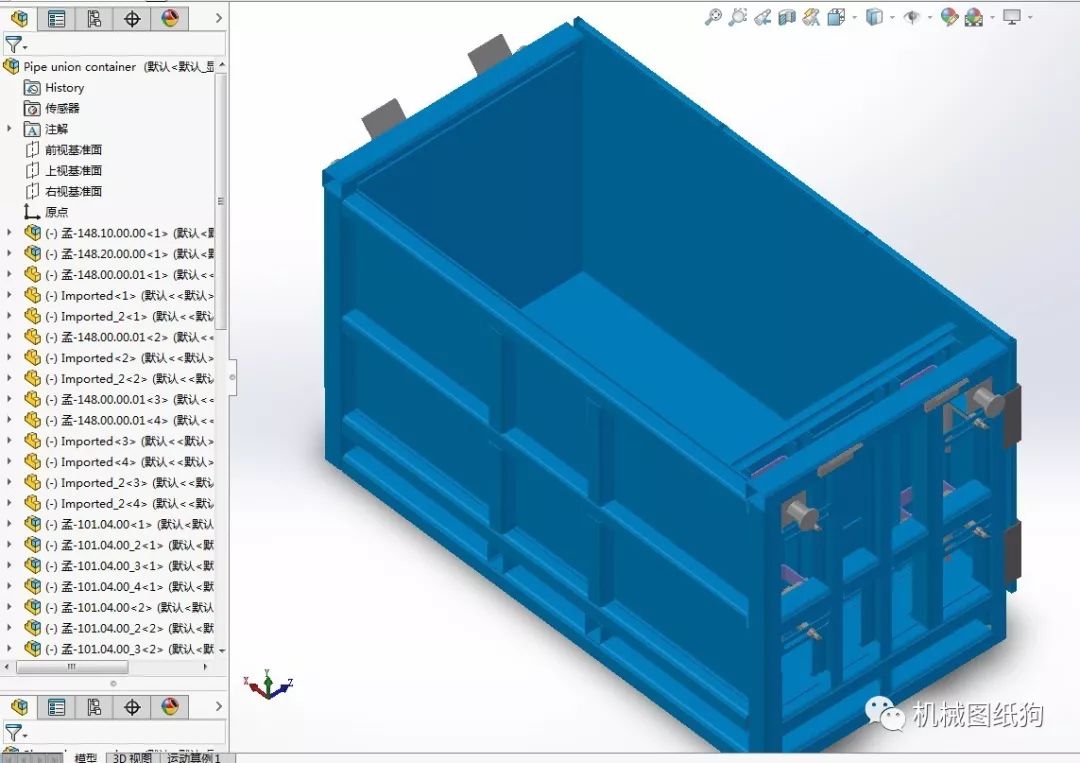Switch to the 运动算例 1 tab
This screenshot has width=1080, height=763.
(195, 757)
